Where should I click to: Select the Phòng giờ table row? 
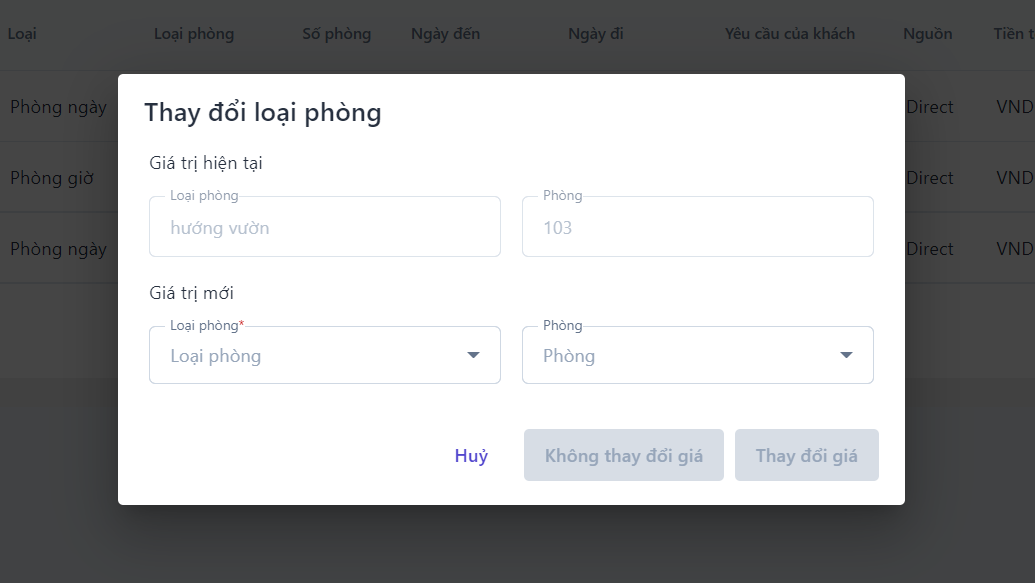(52, 178)
